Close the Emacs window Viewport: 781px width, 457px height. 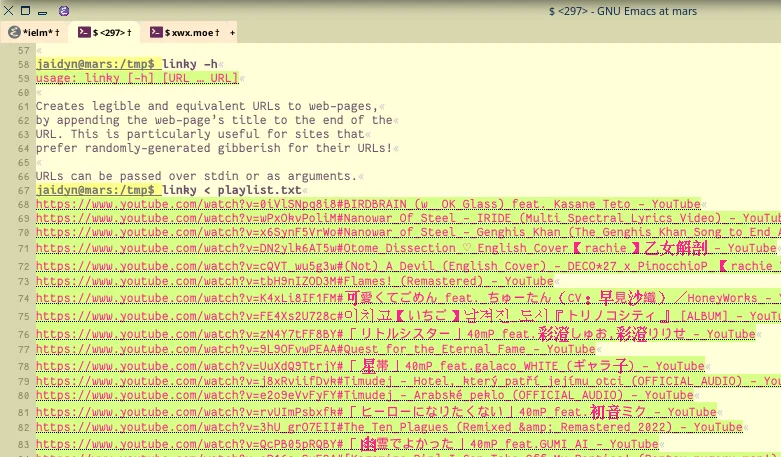click(x=9, y=11)
